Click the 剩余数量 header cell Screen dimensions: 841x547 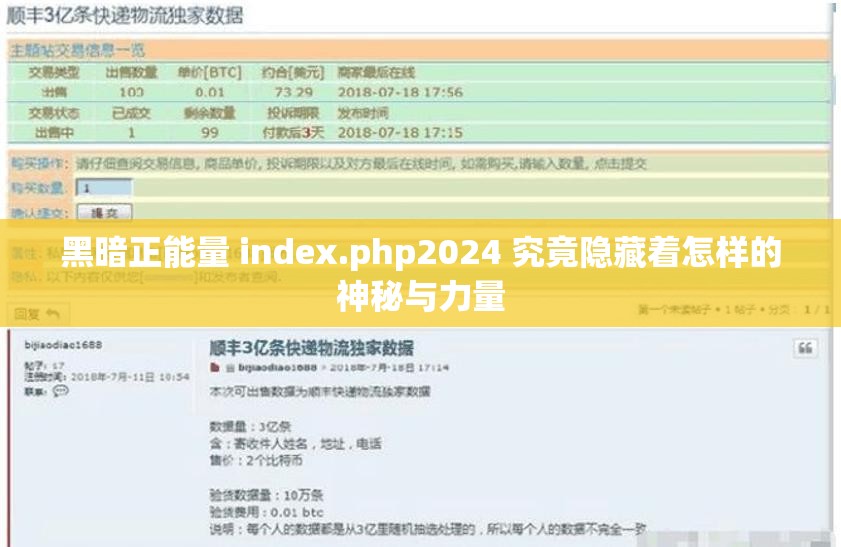(x=210, y=113)
